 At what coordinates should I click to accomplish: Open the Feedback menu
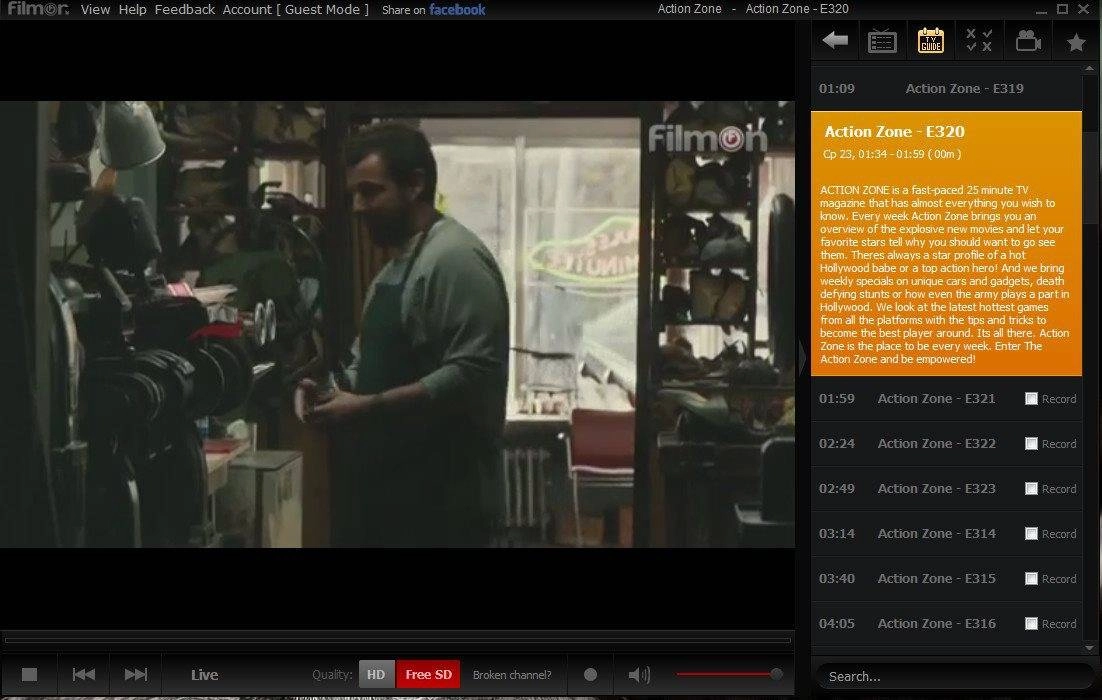click(184, 9)
